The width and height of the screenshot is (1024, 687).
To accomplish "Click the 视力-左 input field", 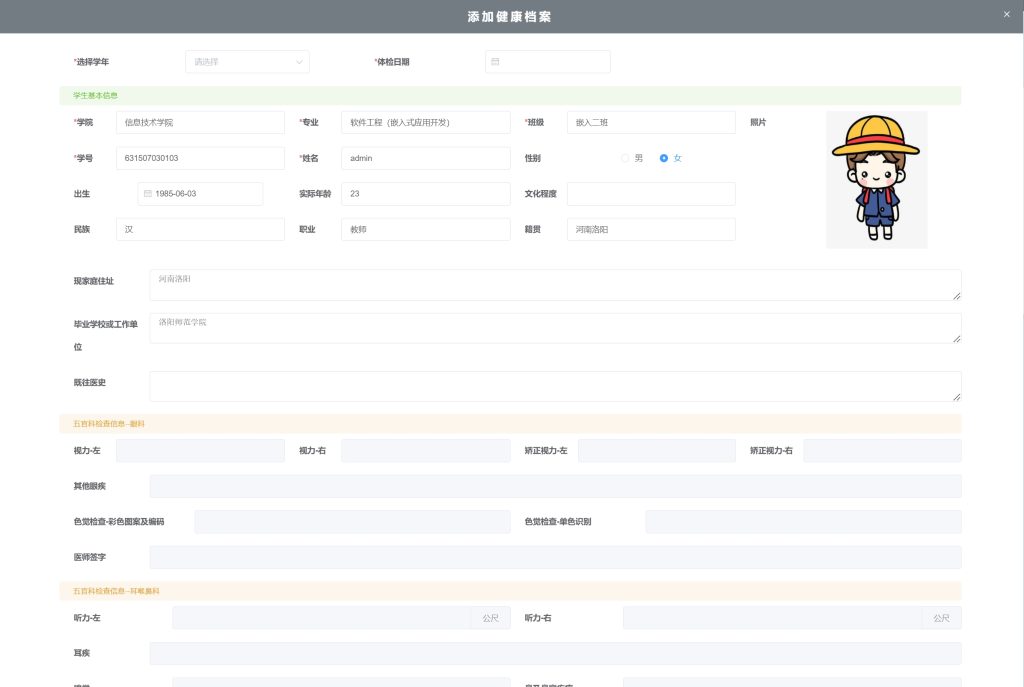I will tap(200, 451).
